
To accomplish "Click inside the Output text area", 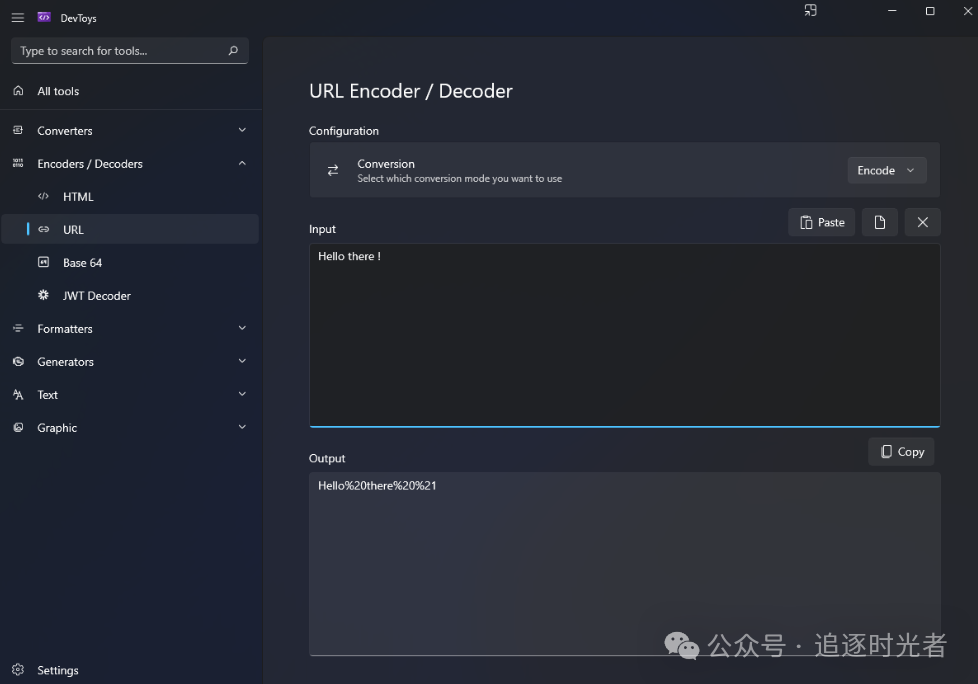I will [x=624, y=564].
